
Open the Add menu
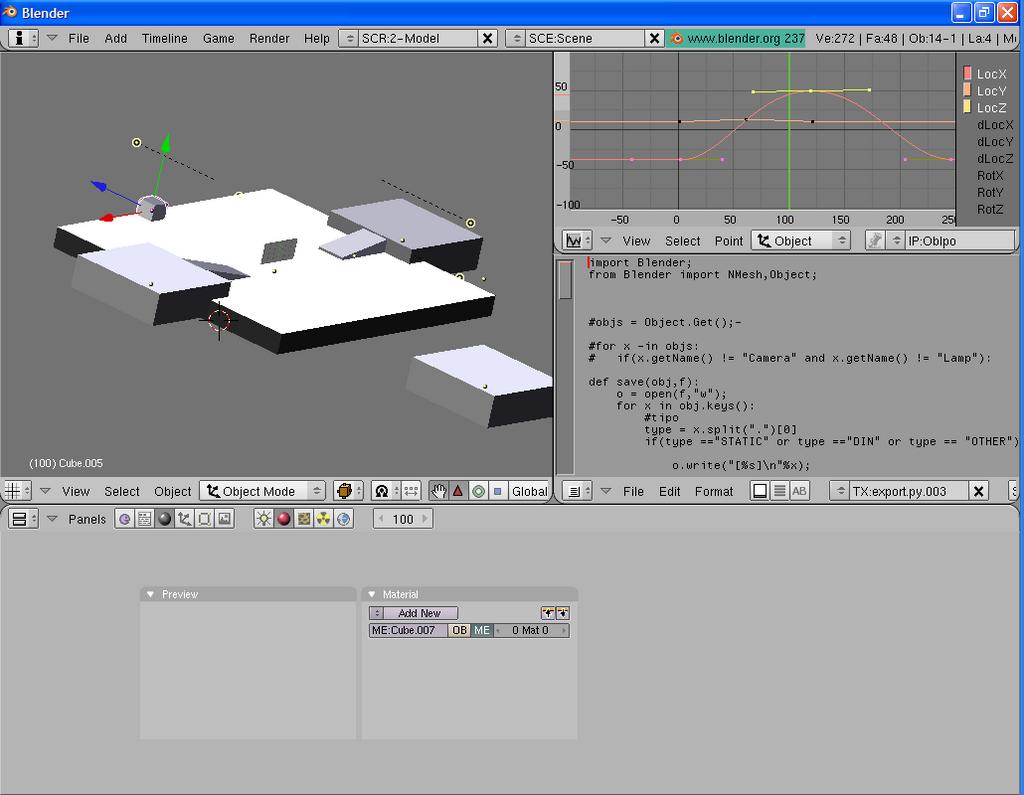pos(116,39)
